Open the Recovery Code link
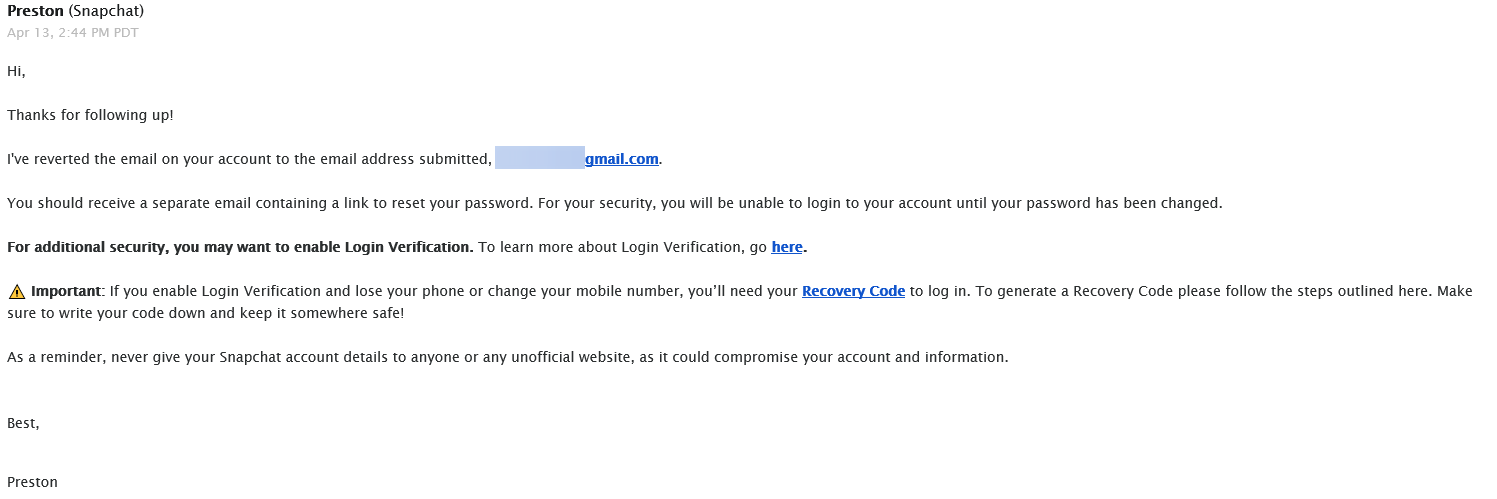Image resolution: width=1497 pixels, height=499 pixels. (853, 291)
